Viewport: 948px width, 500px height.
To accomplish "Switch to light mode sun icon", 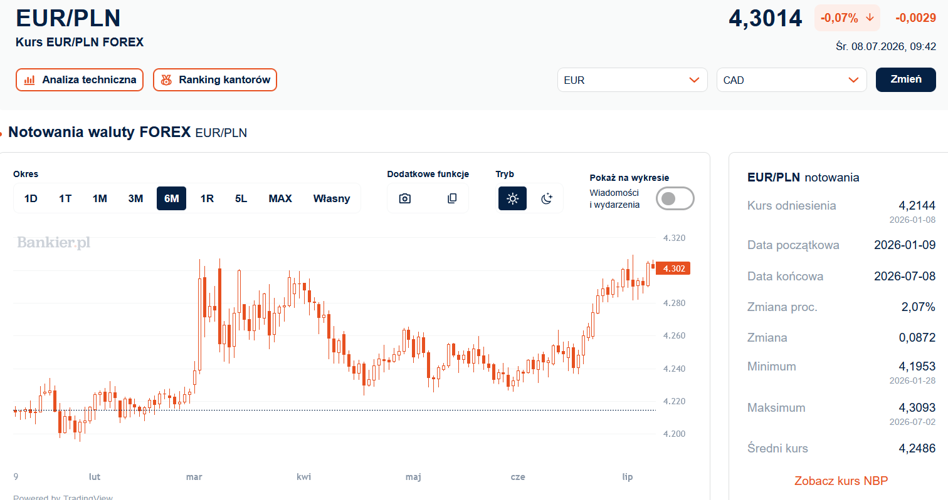I will point(512,198).
